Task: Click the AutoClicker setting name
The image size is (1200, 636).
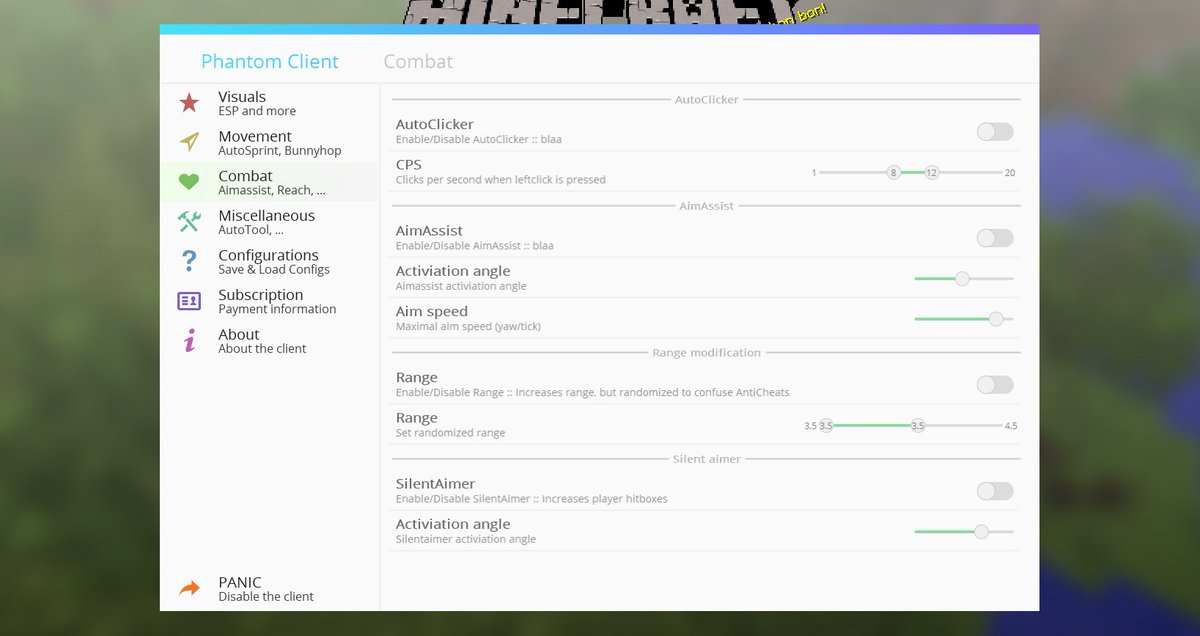Action: (435, 125)
